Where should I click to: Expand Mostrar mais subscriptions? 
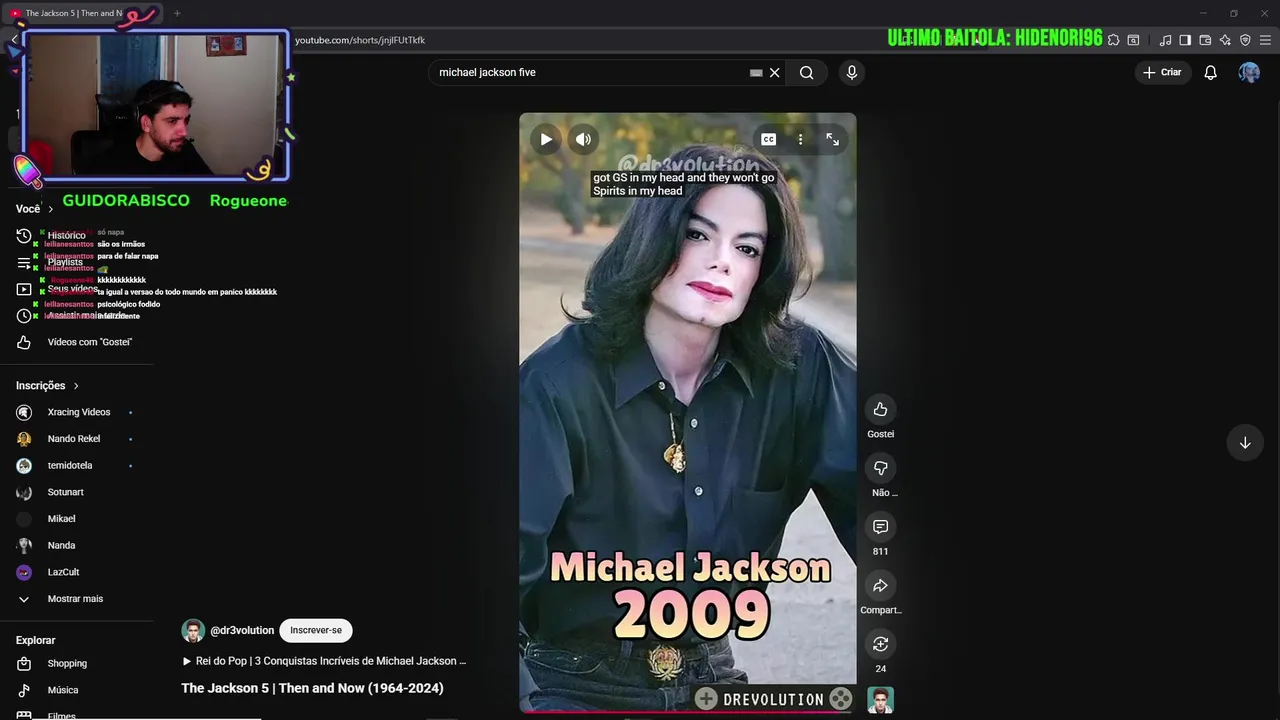(75, 599)
